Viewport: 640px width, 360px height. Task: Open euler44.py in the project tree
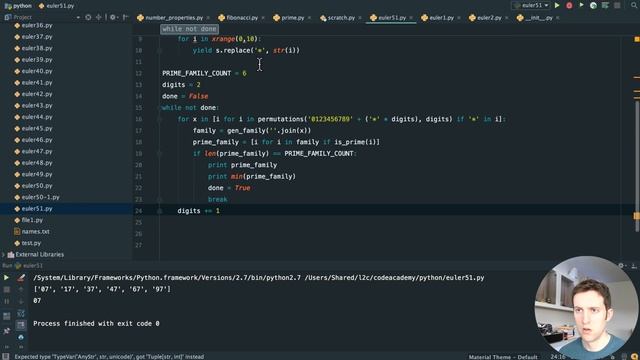coord(37,117)
